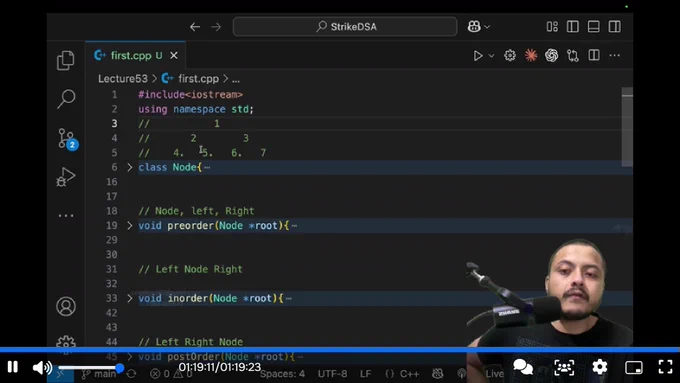This screenshot has width=680, height=383.
Task: Expand the folded postOrder function
Action: [x=129, y=357]
